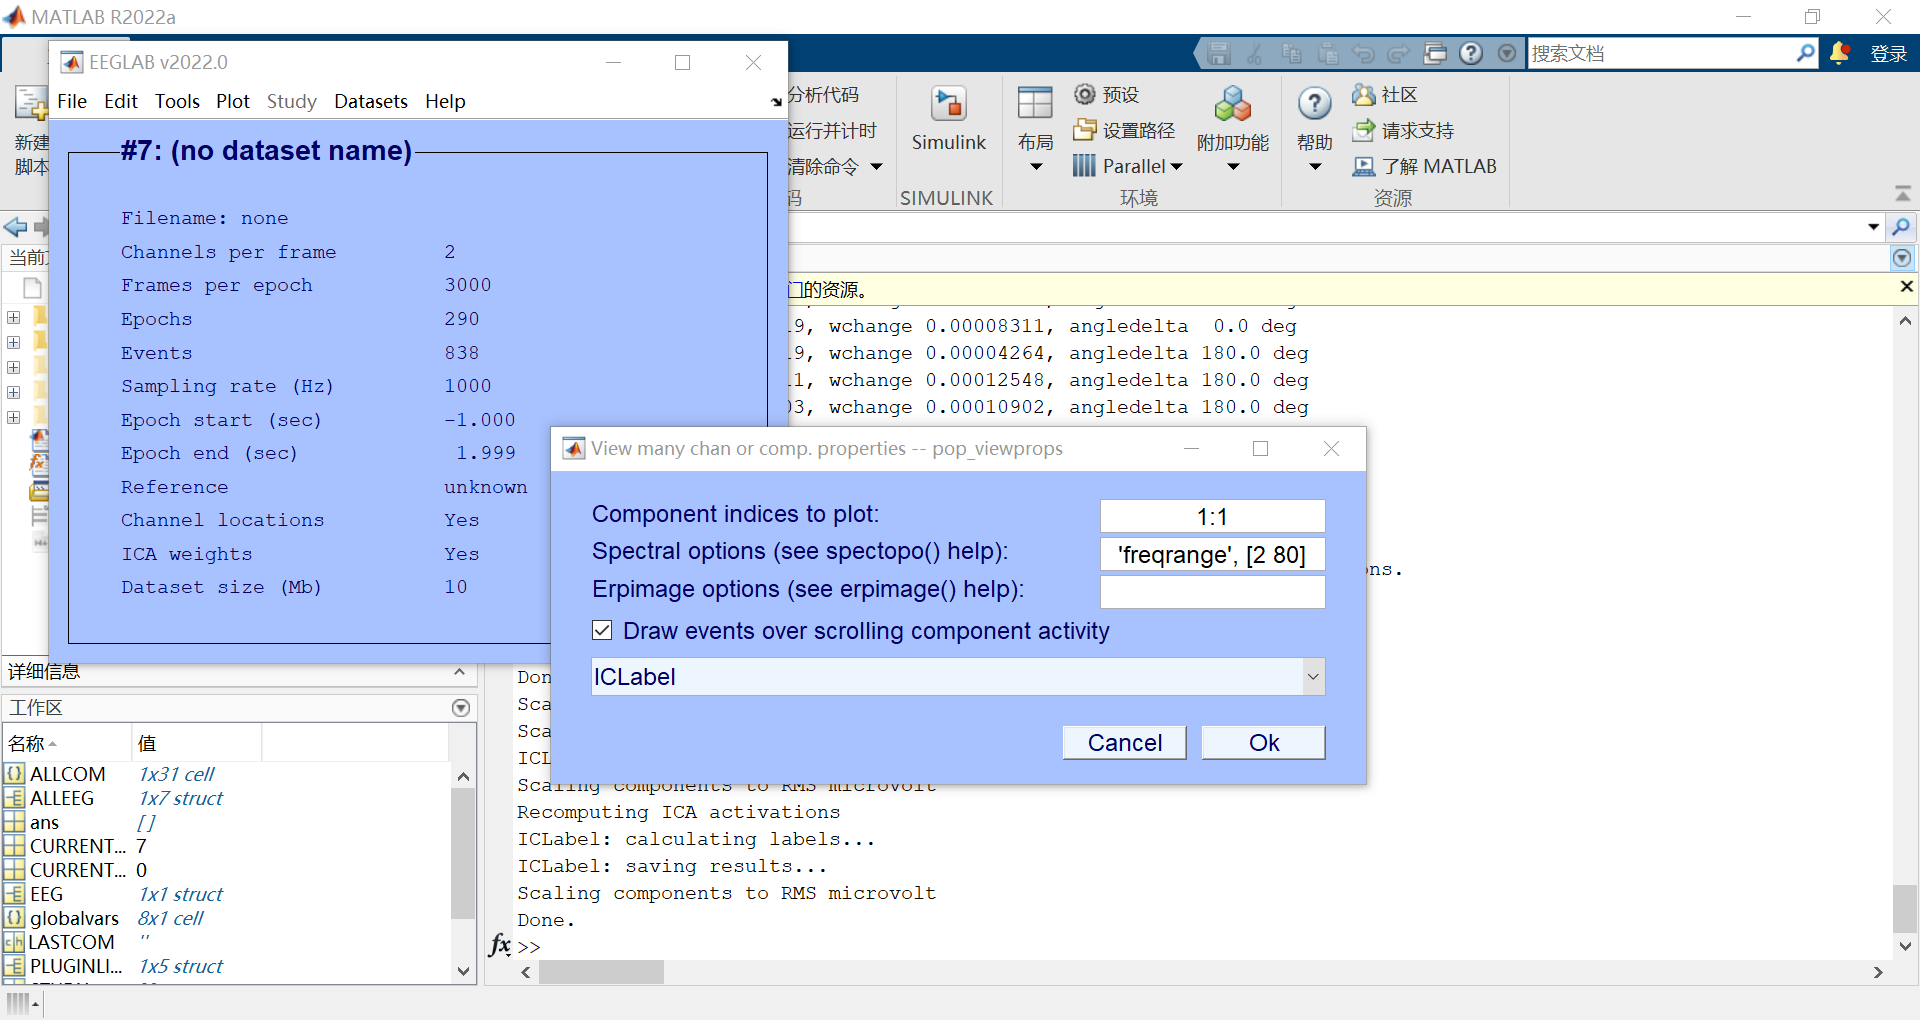Image resolution: width=1920 pixels, height=1020 pixels.
Task: Open the 工作区 panel actions menu
Action: click(461, 708)
